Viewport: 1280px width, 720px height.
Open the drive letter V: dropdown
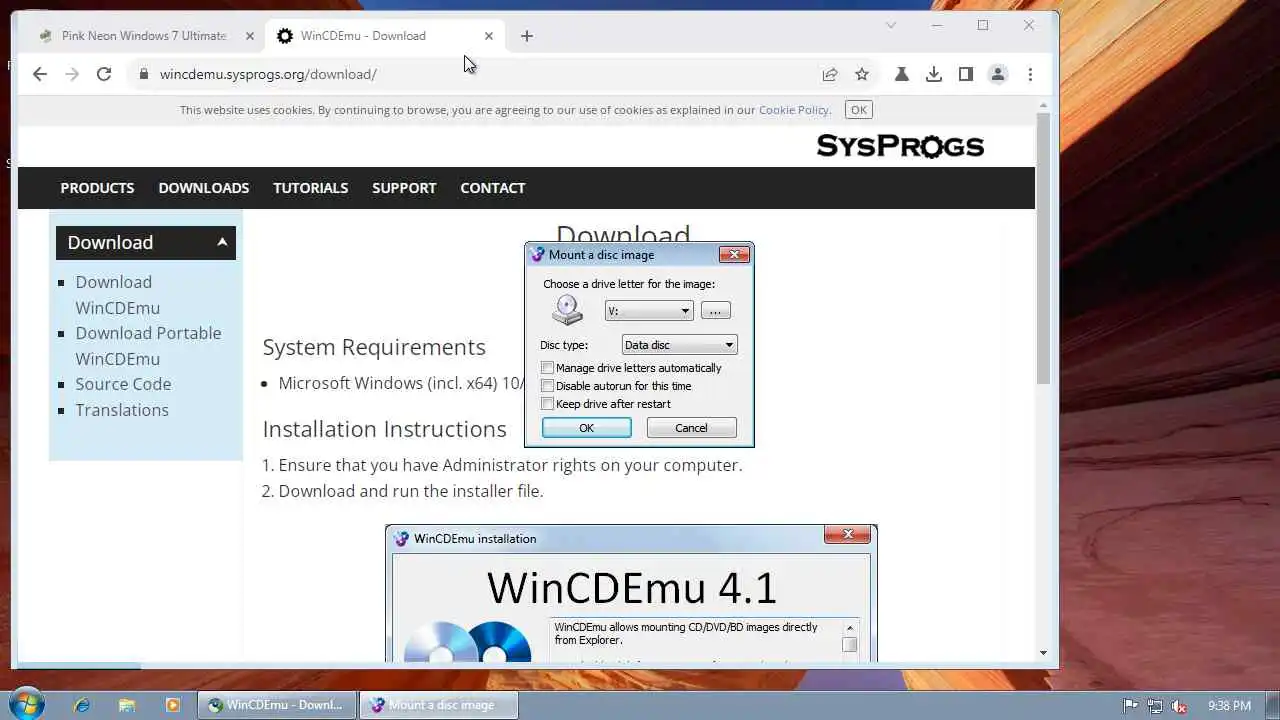649,311
